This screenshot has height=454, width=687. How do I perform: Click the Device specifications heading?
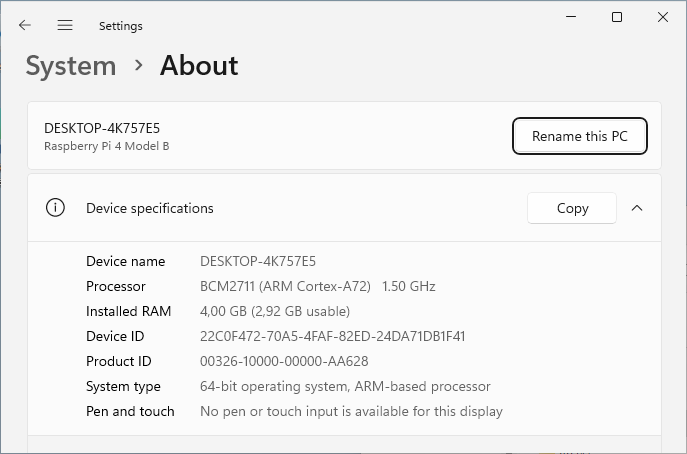(150, 208)
